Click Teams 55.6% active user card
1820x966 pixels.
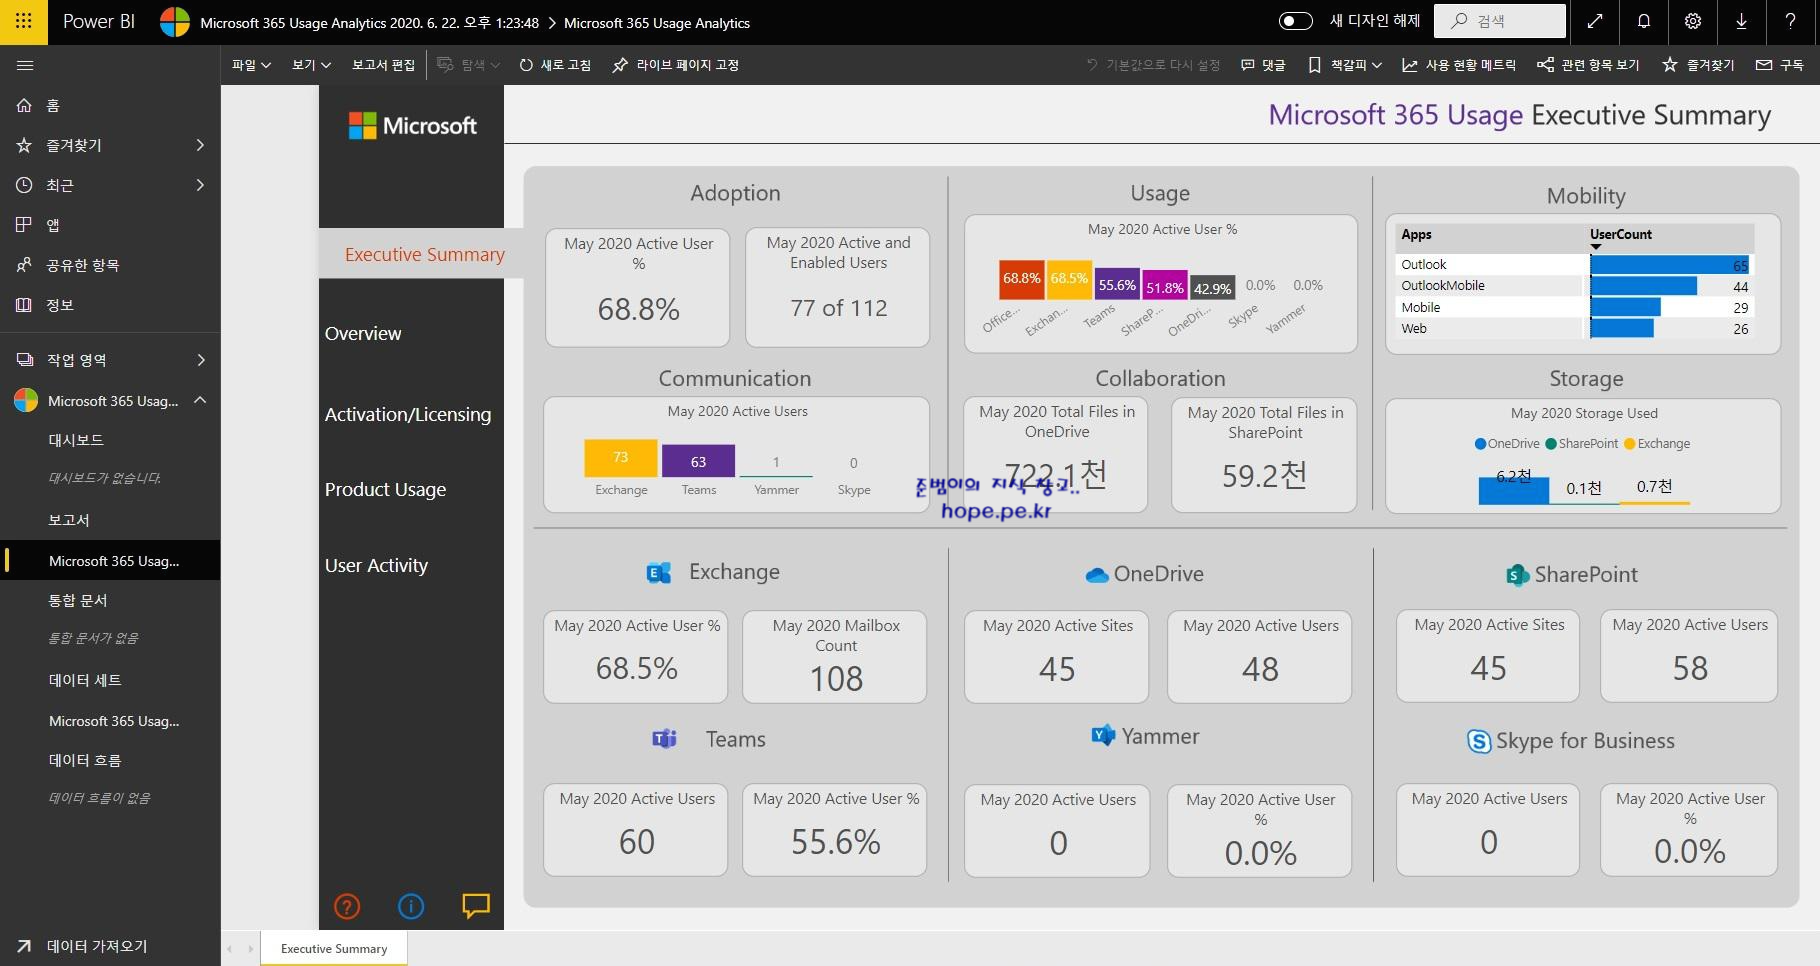point(835,830)
